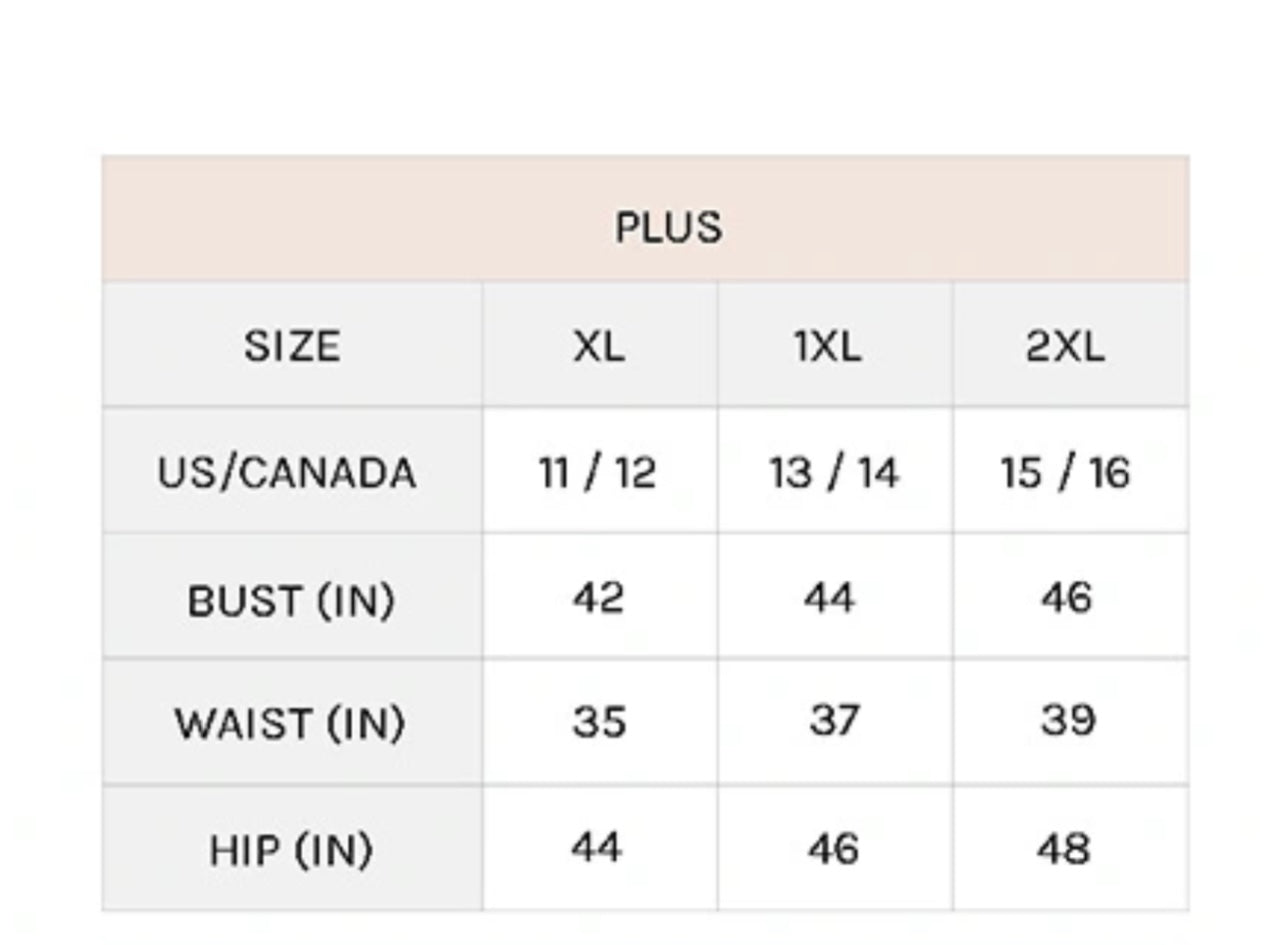Image resolution: width=1284 pixels, height=945 pixels.
Task: Click the HIP (IN) row label
Action: pos(290,850)
